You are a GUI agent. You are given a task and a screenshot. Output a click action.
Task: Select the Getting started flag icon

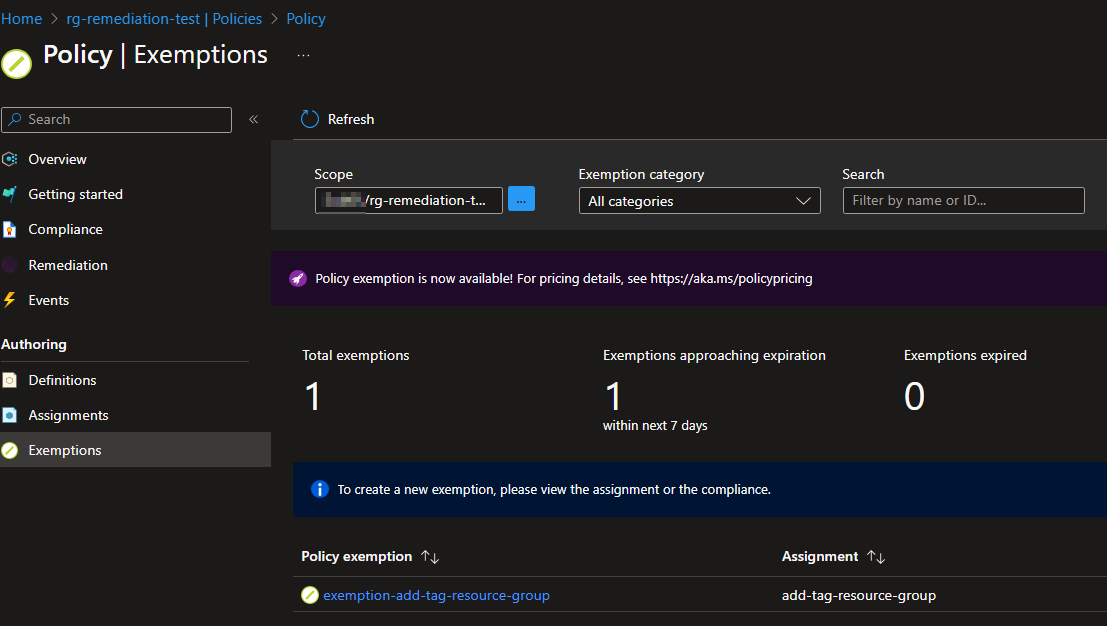[9, 194]
